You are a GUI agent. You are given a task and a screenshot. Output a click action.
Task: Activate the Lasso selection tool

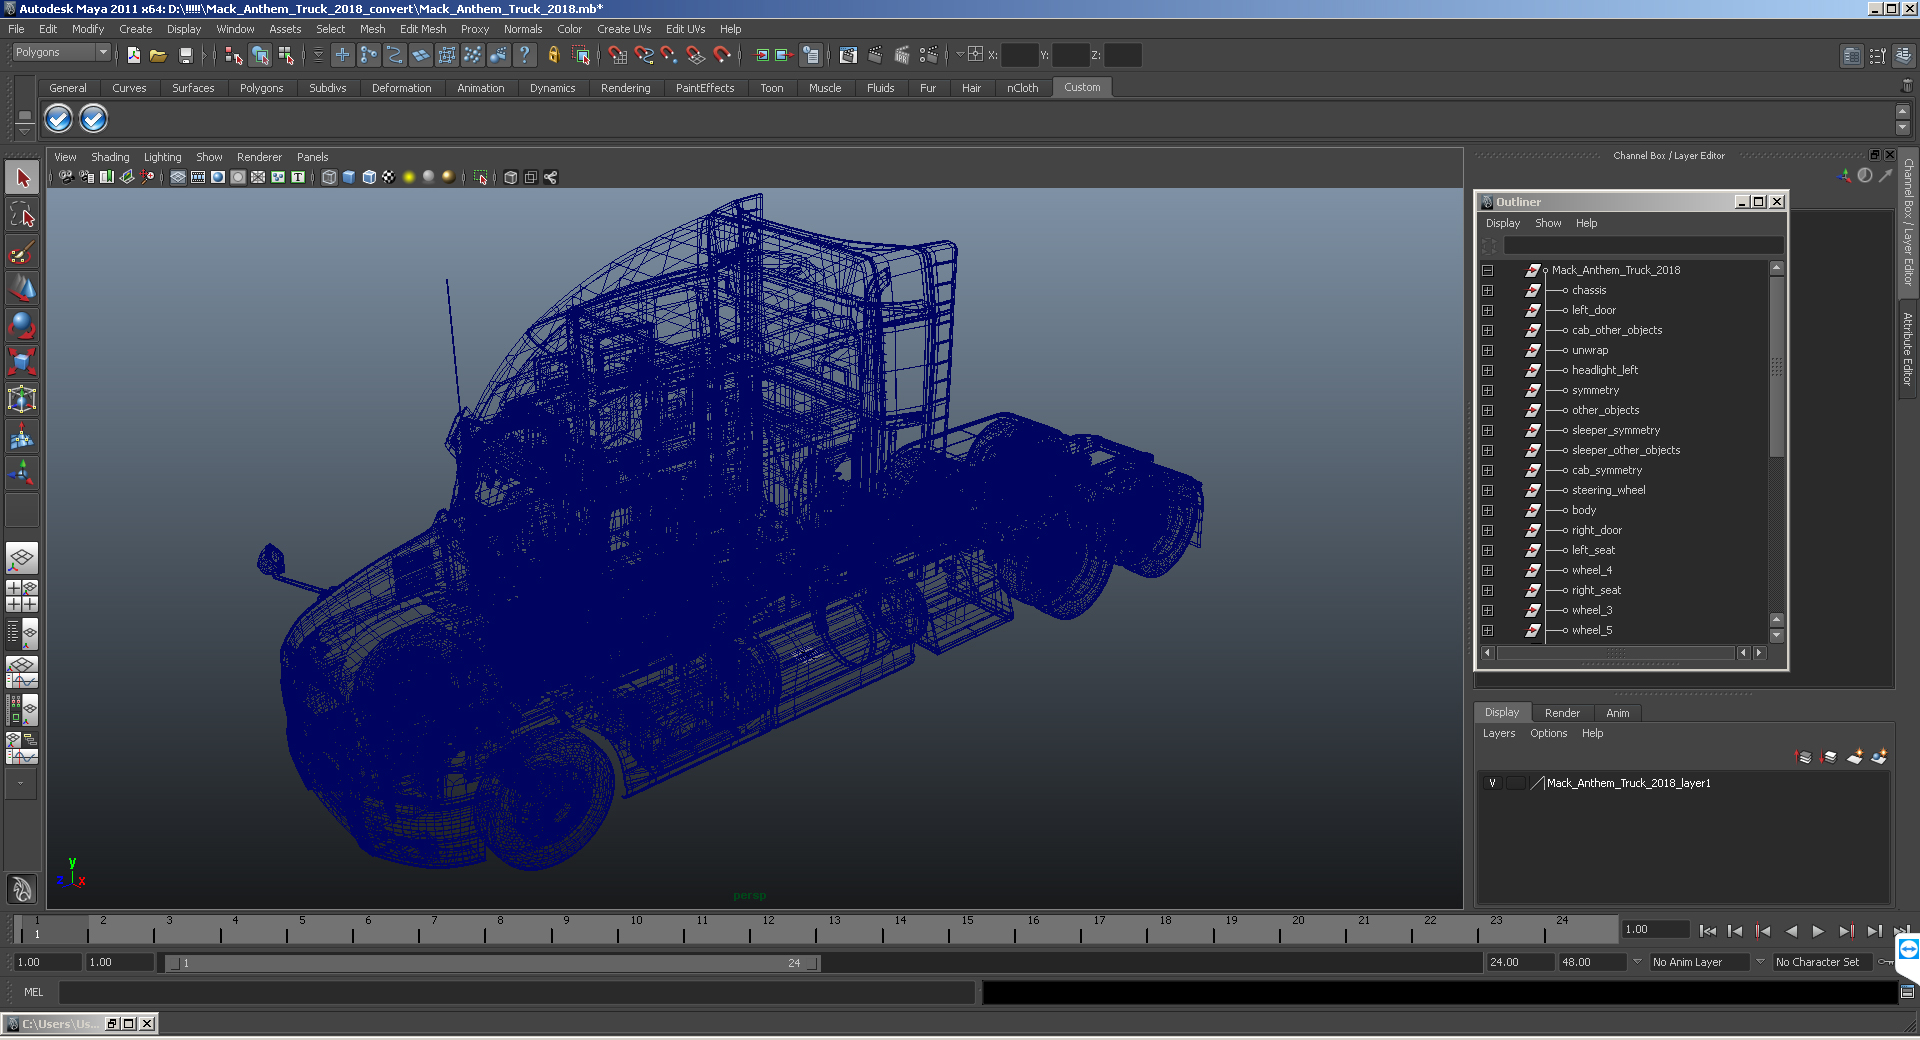[22, 214]
